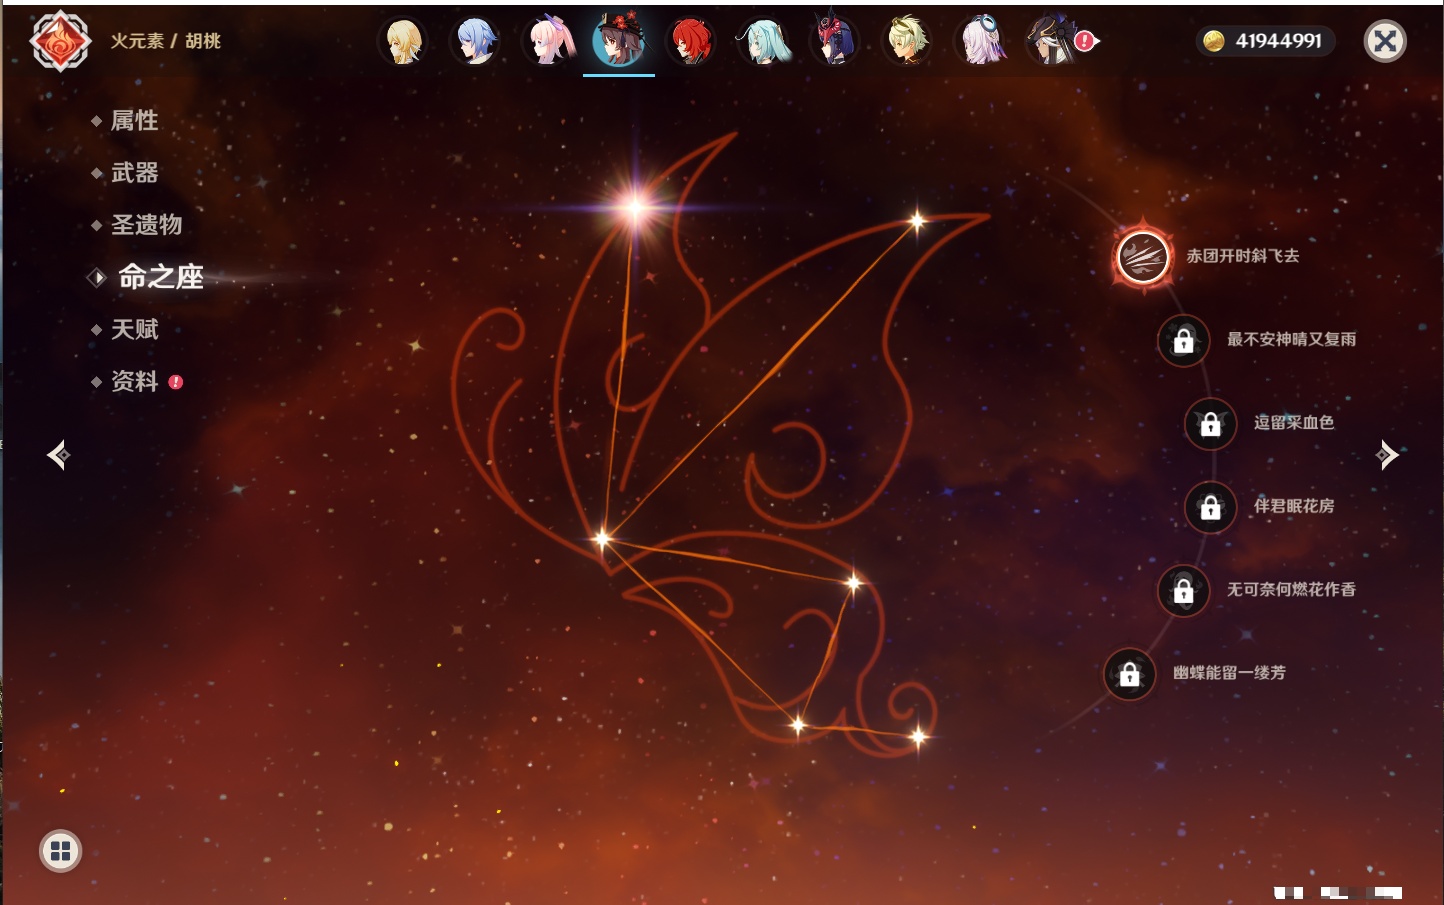Open locked constellation 逗留采血色
This screenshot has width=1444, height=905.
coord(1210,424)
